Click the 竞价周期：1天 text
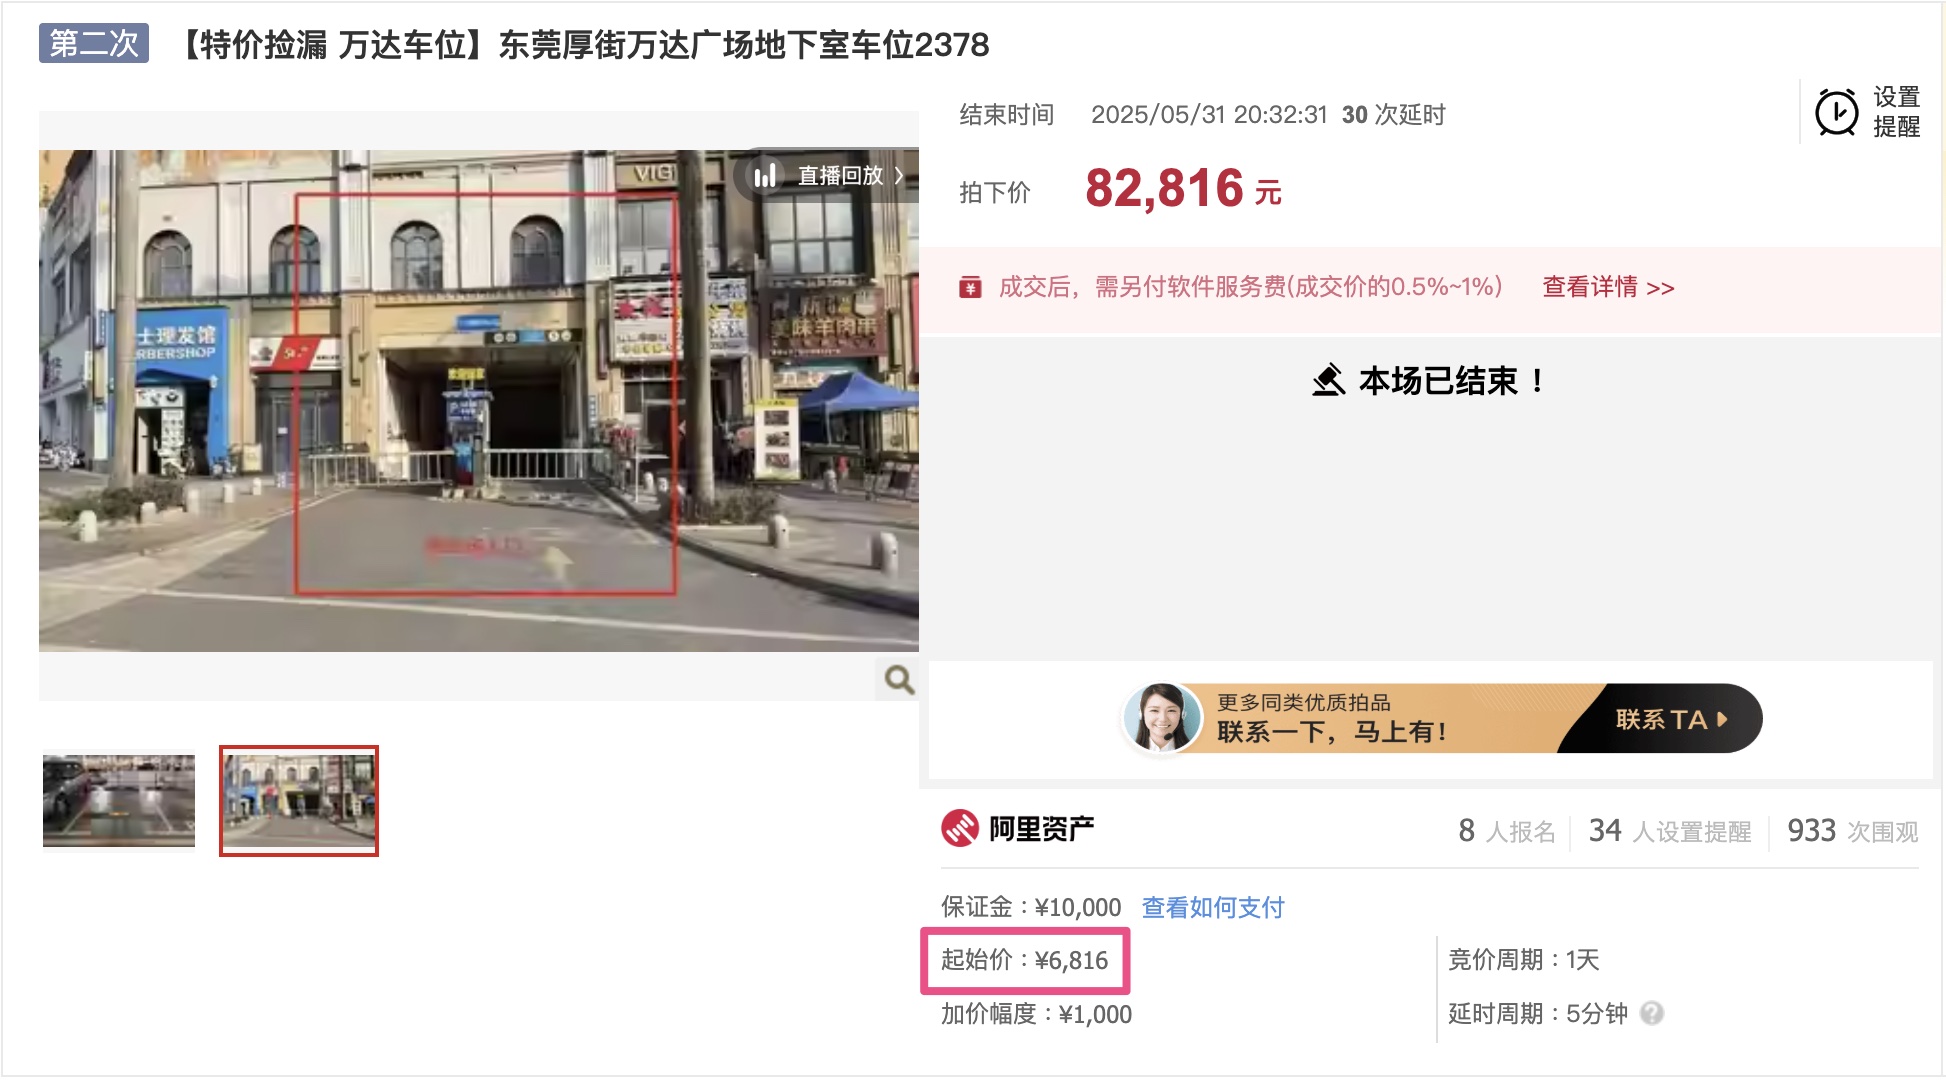This screenshot has height=1080, width=1946. (1524, 960)
